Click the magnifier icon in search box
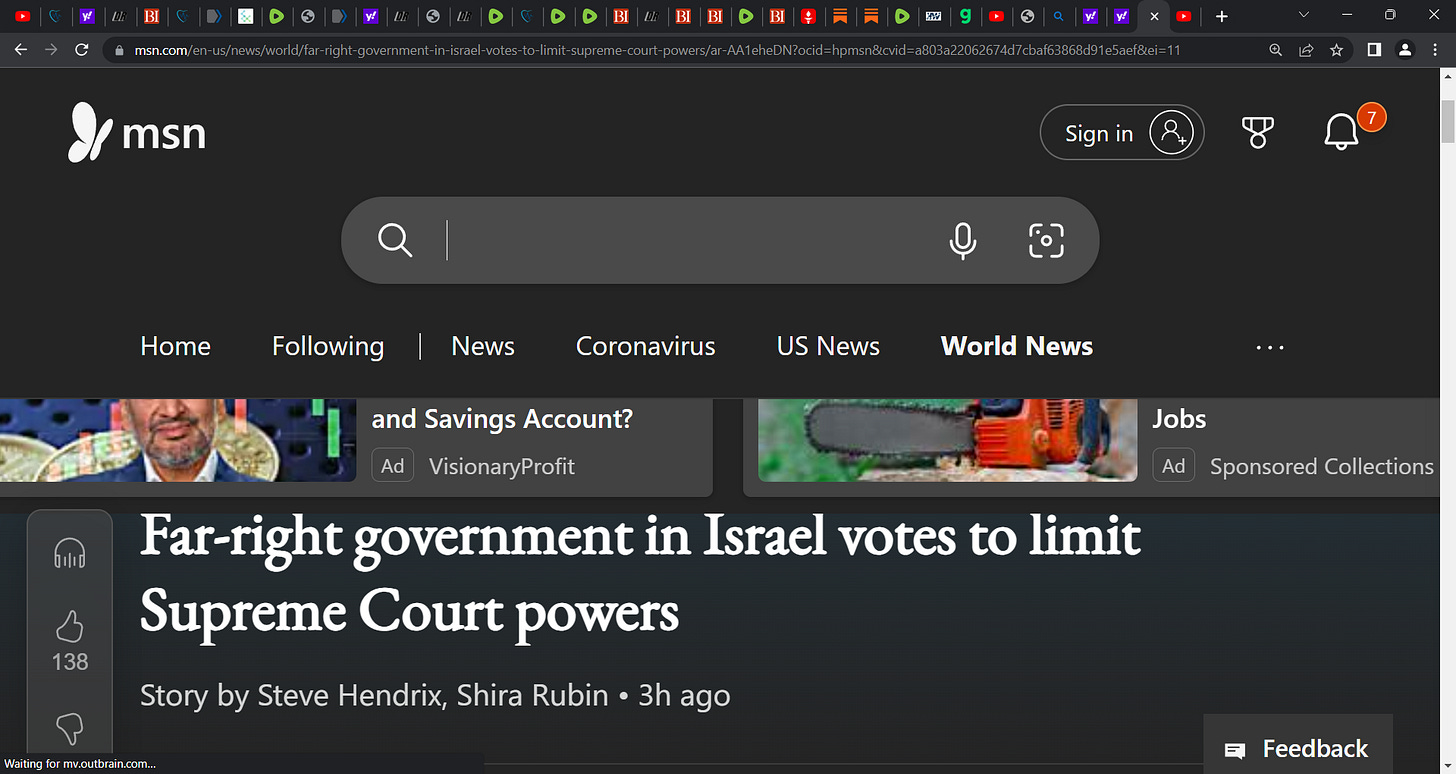 click(395, 240)
